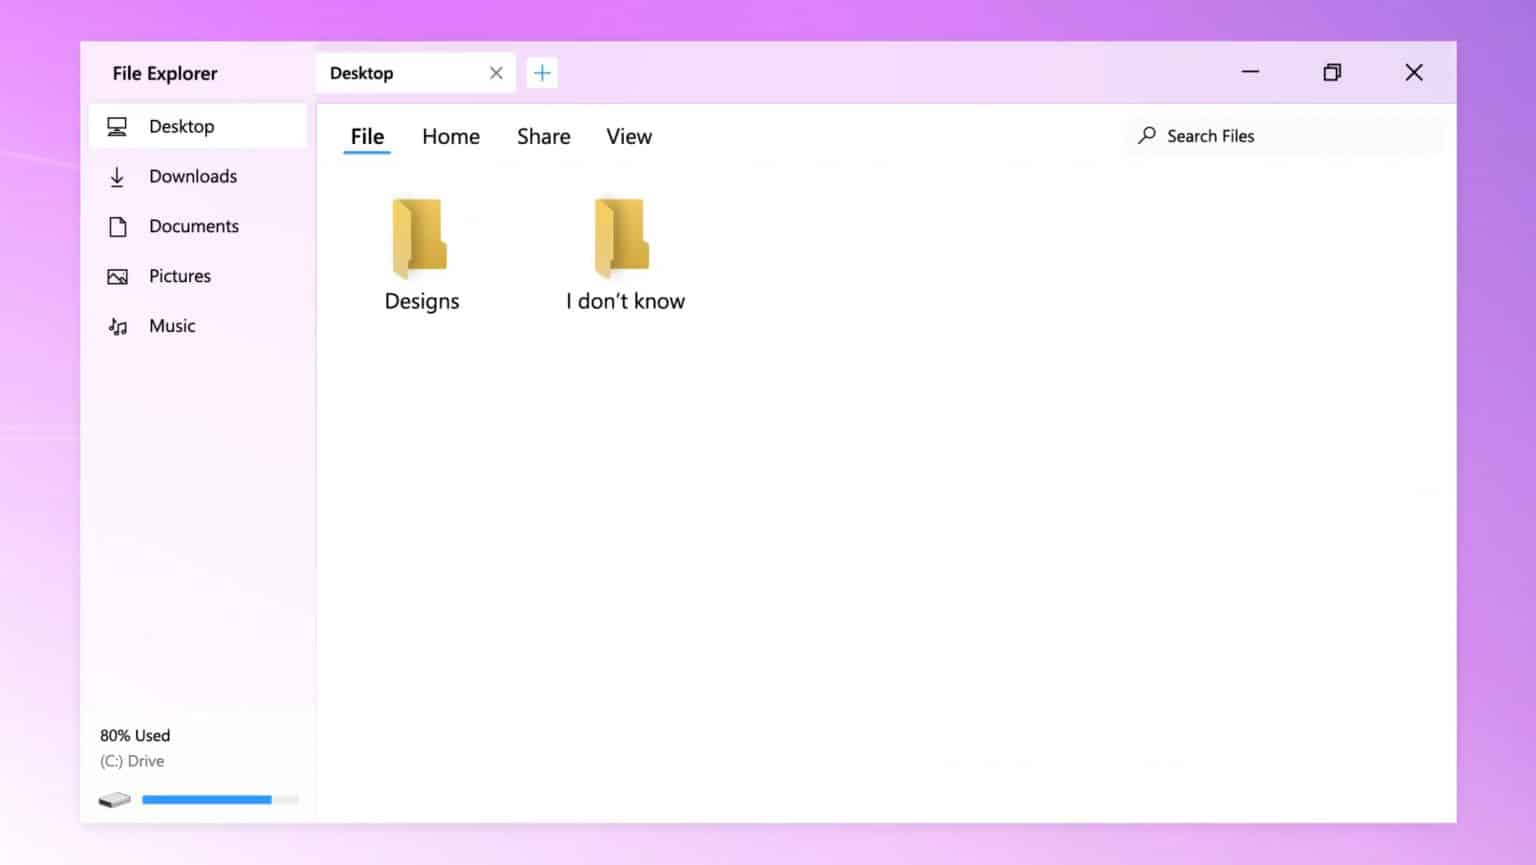The image size is (1536, 865).
Task: Close the Desktop tab
Action: click(495, 72)
